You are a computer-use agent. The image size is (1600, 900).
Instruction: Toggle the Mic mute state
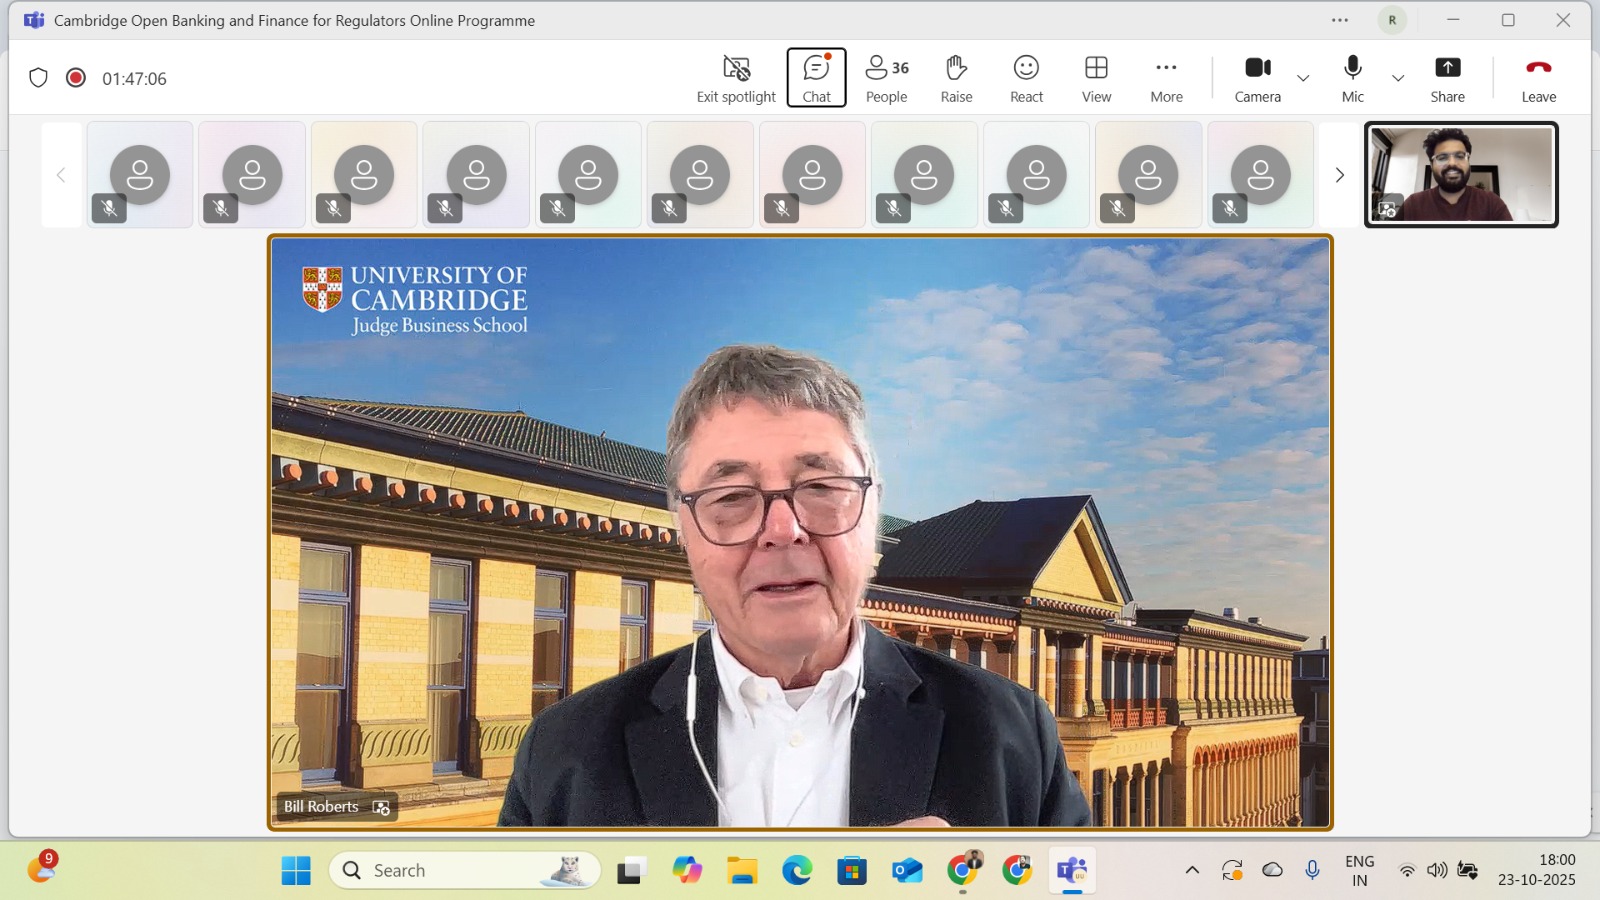[x=1352, y=78]
